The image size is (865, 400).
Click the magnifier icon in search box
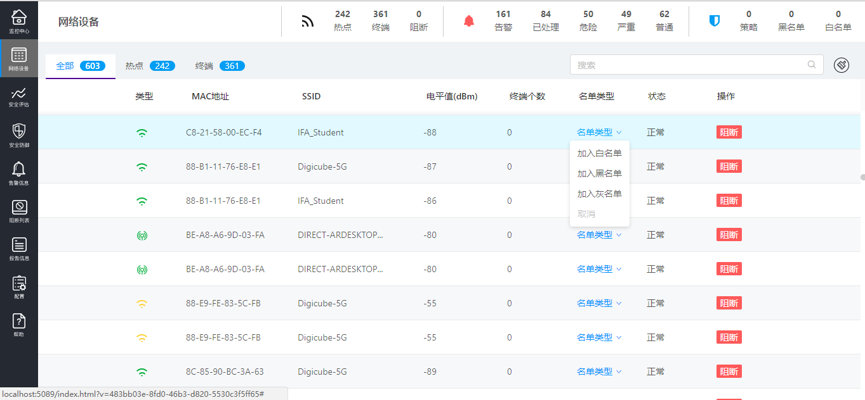tap(812, 65)
